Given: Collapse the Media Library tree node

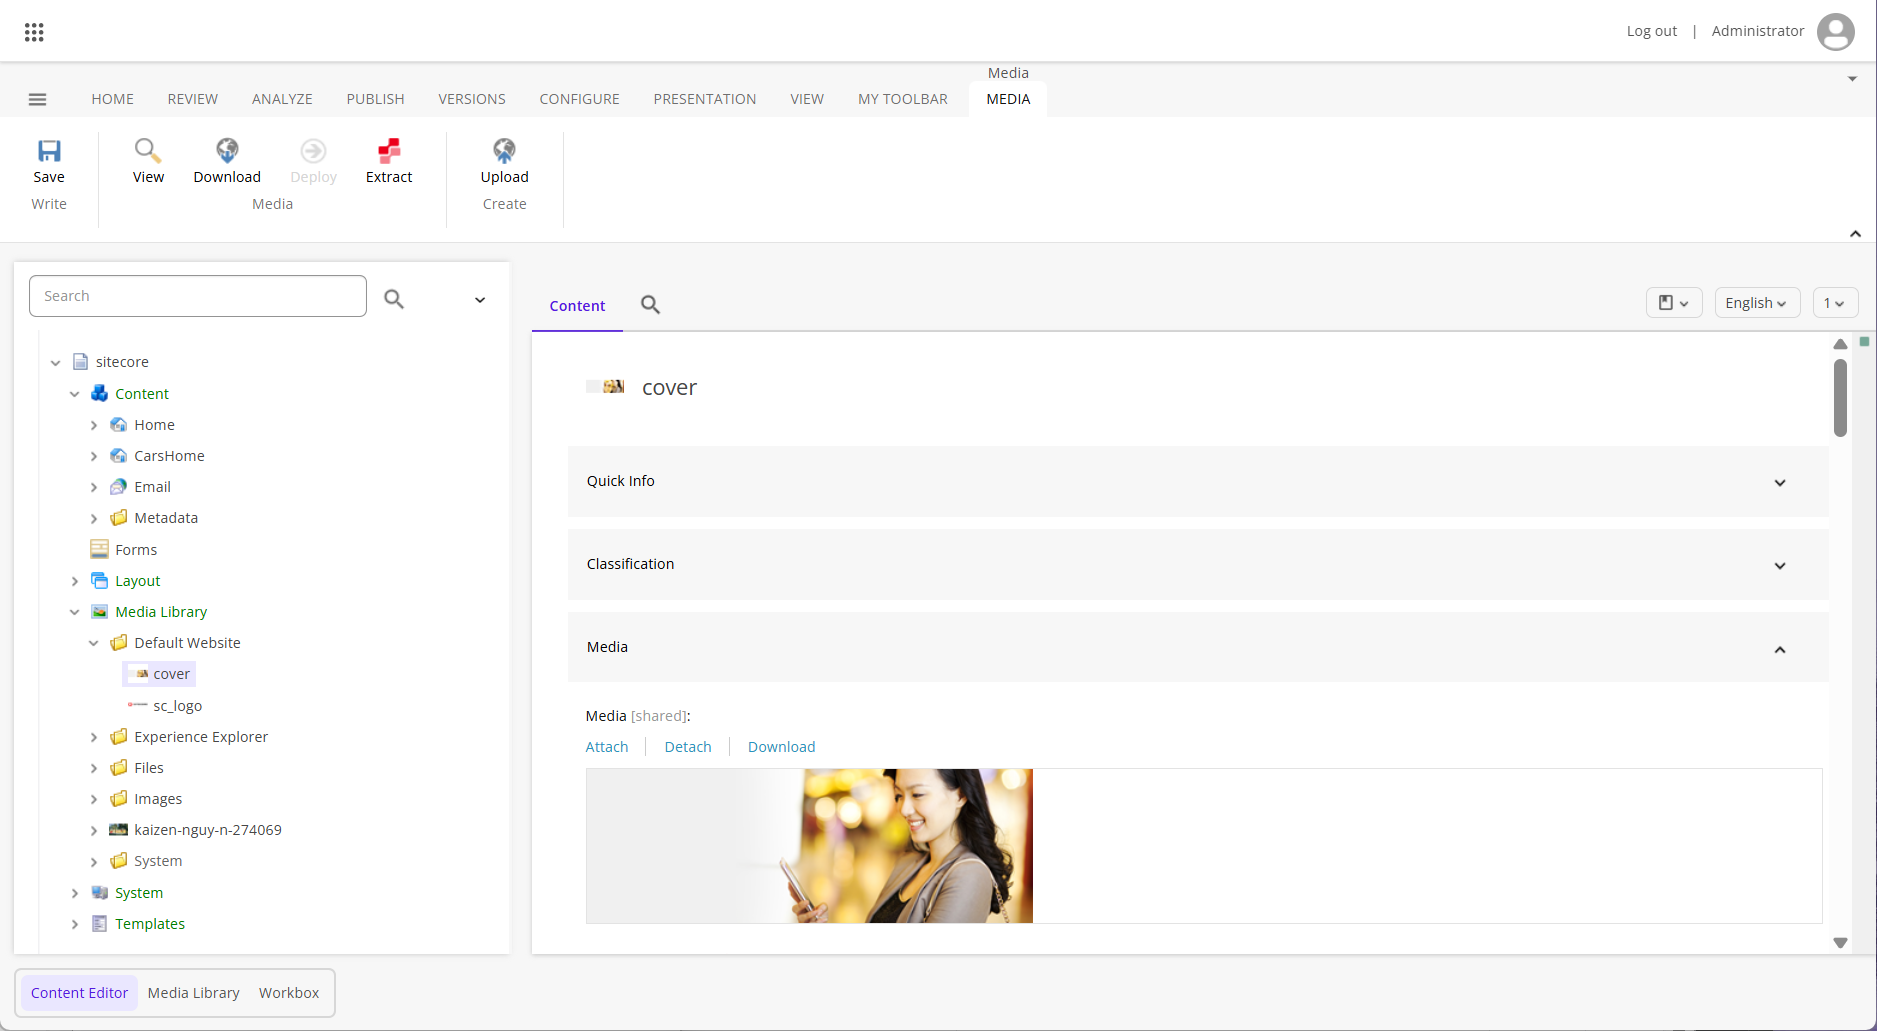Looking at the screenshot, I should click(x=75, y=612).
